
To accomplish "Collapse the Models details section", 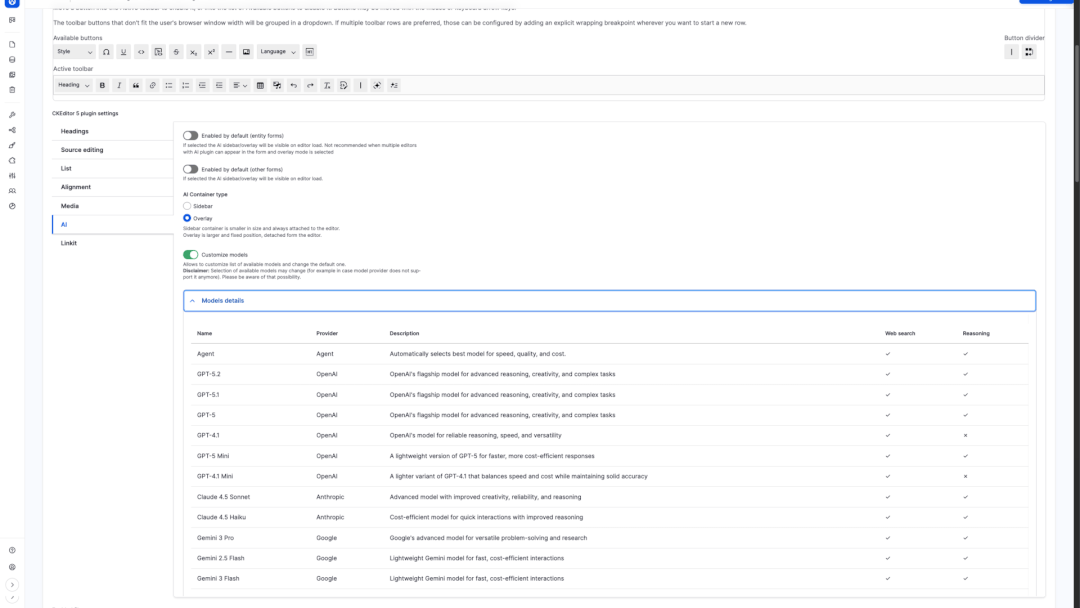I will [x=609, y=301].
